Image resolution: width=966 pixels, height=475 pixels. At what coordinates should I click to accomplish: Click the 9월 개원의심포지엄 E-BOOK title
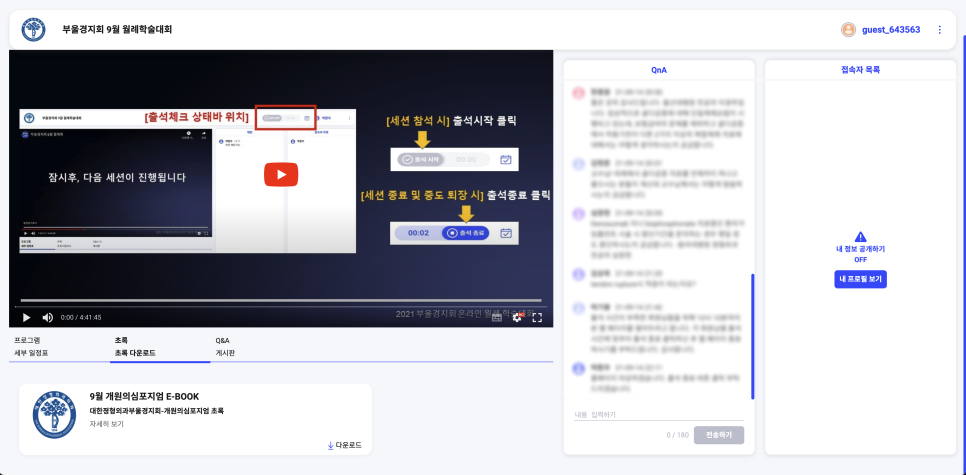coord(144,396)
